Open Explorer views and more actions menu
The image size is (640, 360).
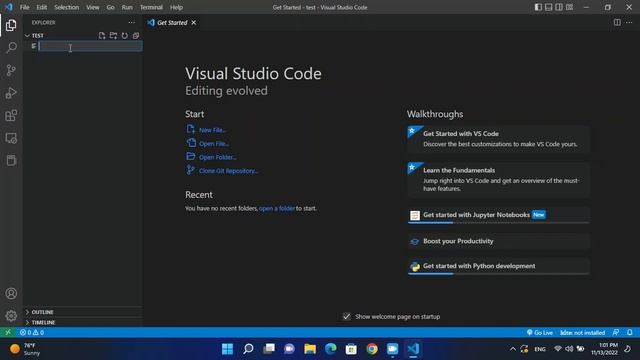[x=131, y=22]
